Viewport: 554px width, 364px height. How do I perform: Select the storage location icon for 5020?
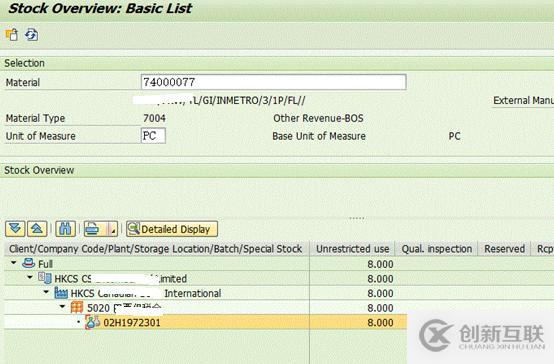coord(77,307)
